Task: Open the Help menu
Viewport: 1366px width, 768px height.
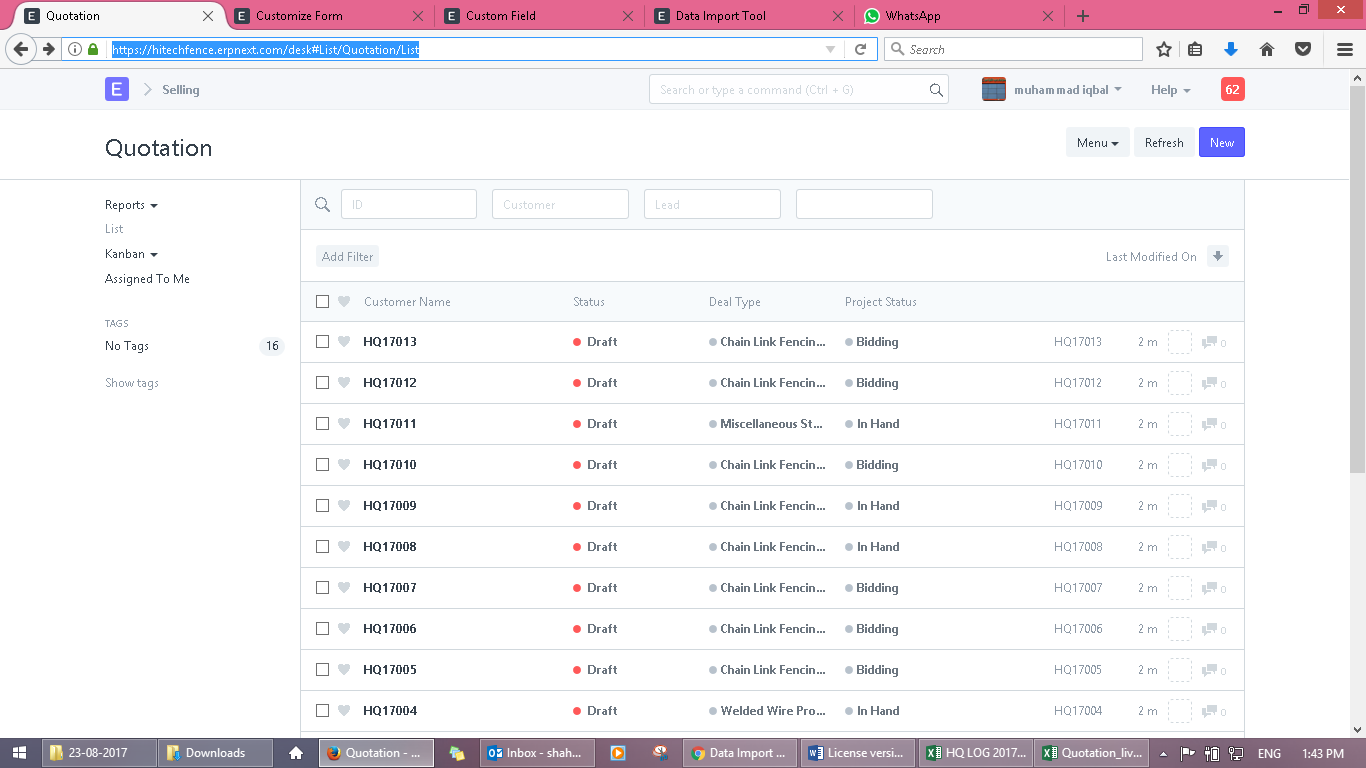Action: pos(1169,89)
